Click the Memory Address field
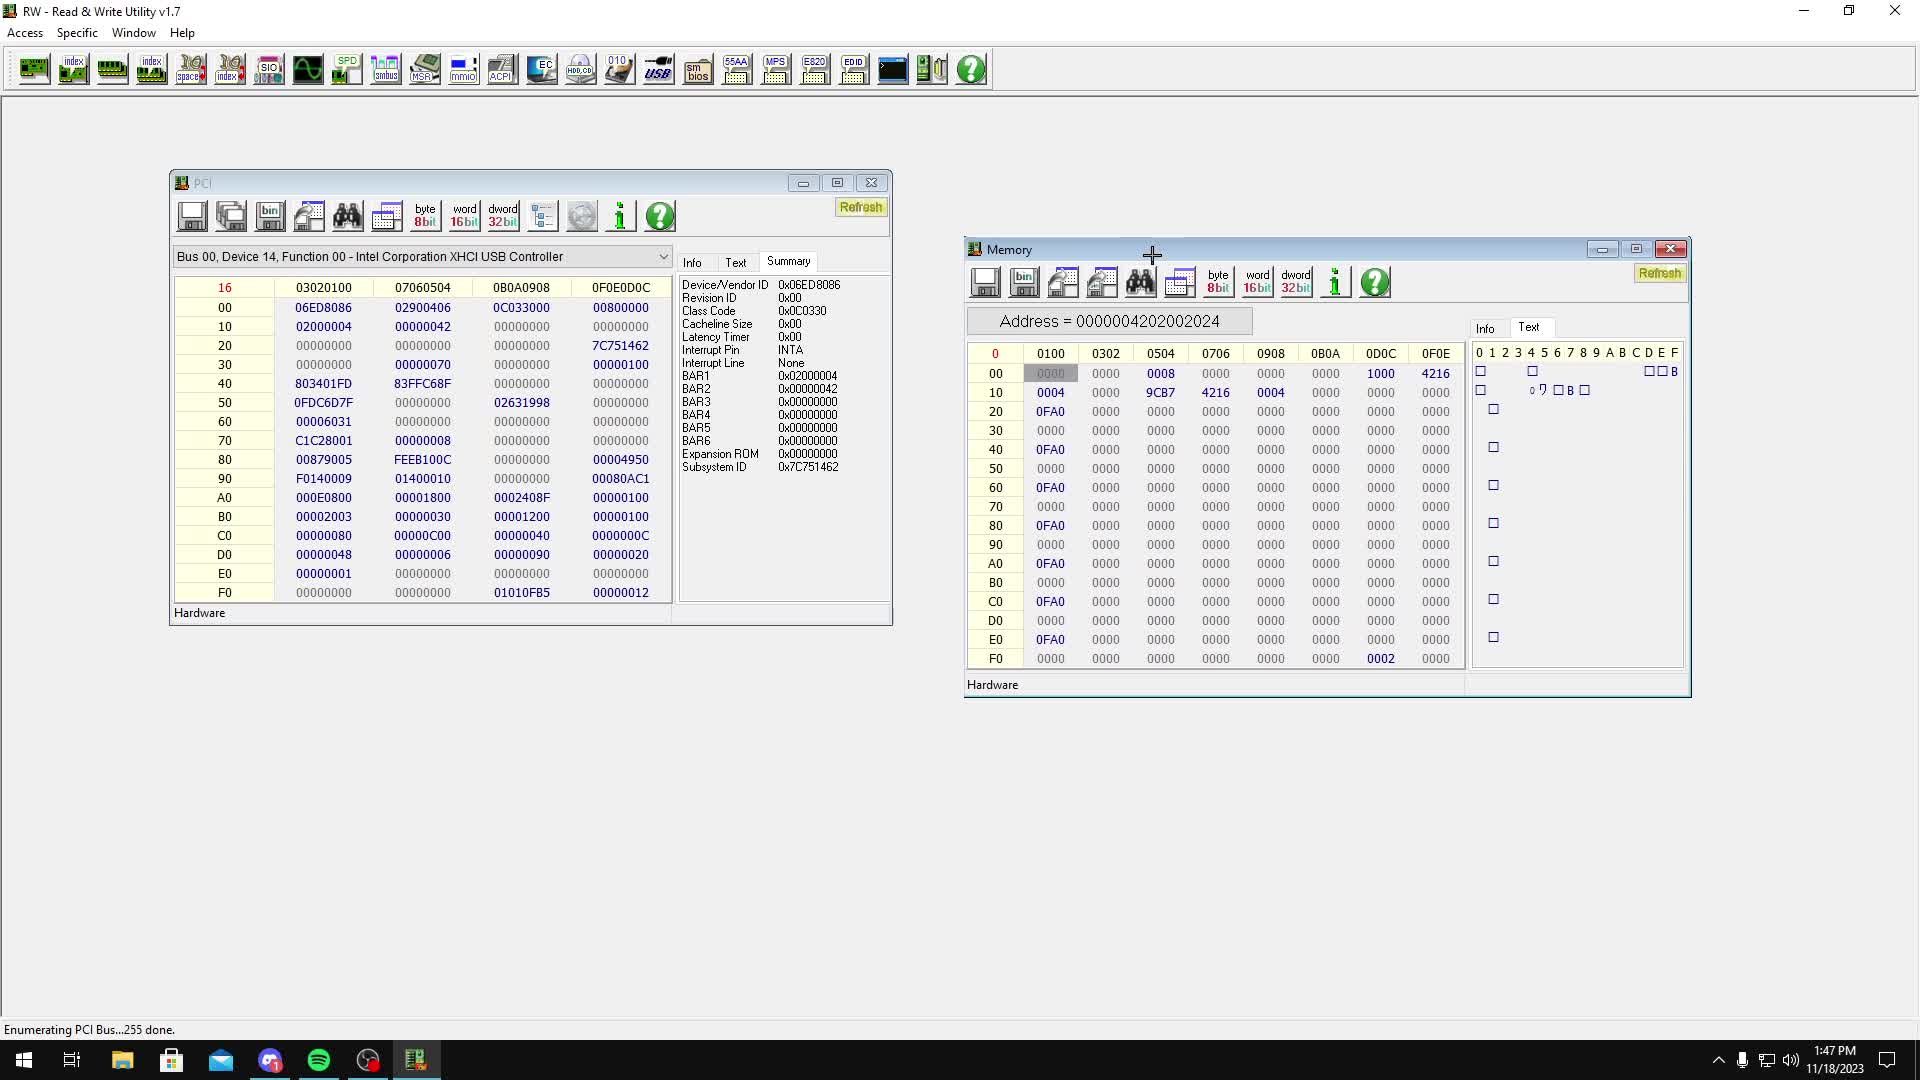The height and width of the screenshot is (1080, 1920). 1109,321
